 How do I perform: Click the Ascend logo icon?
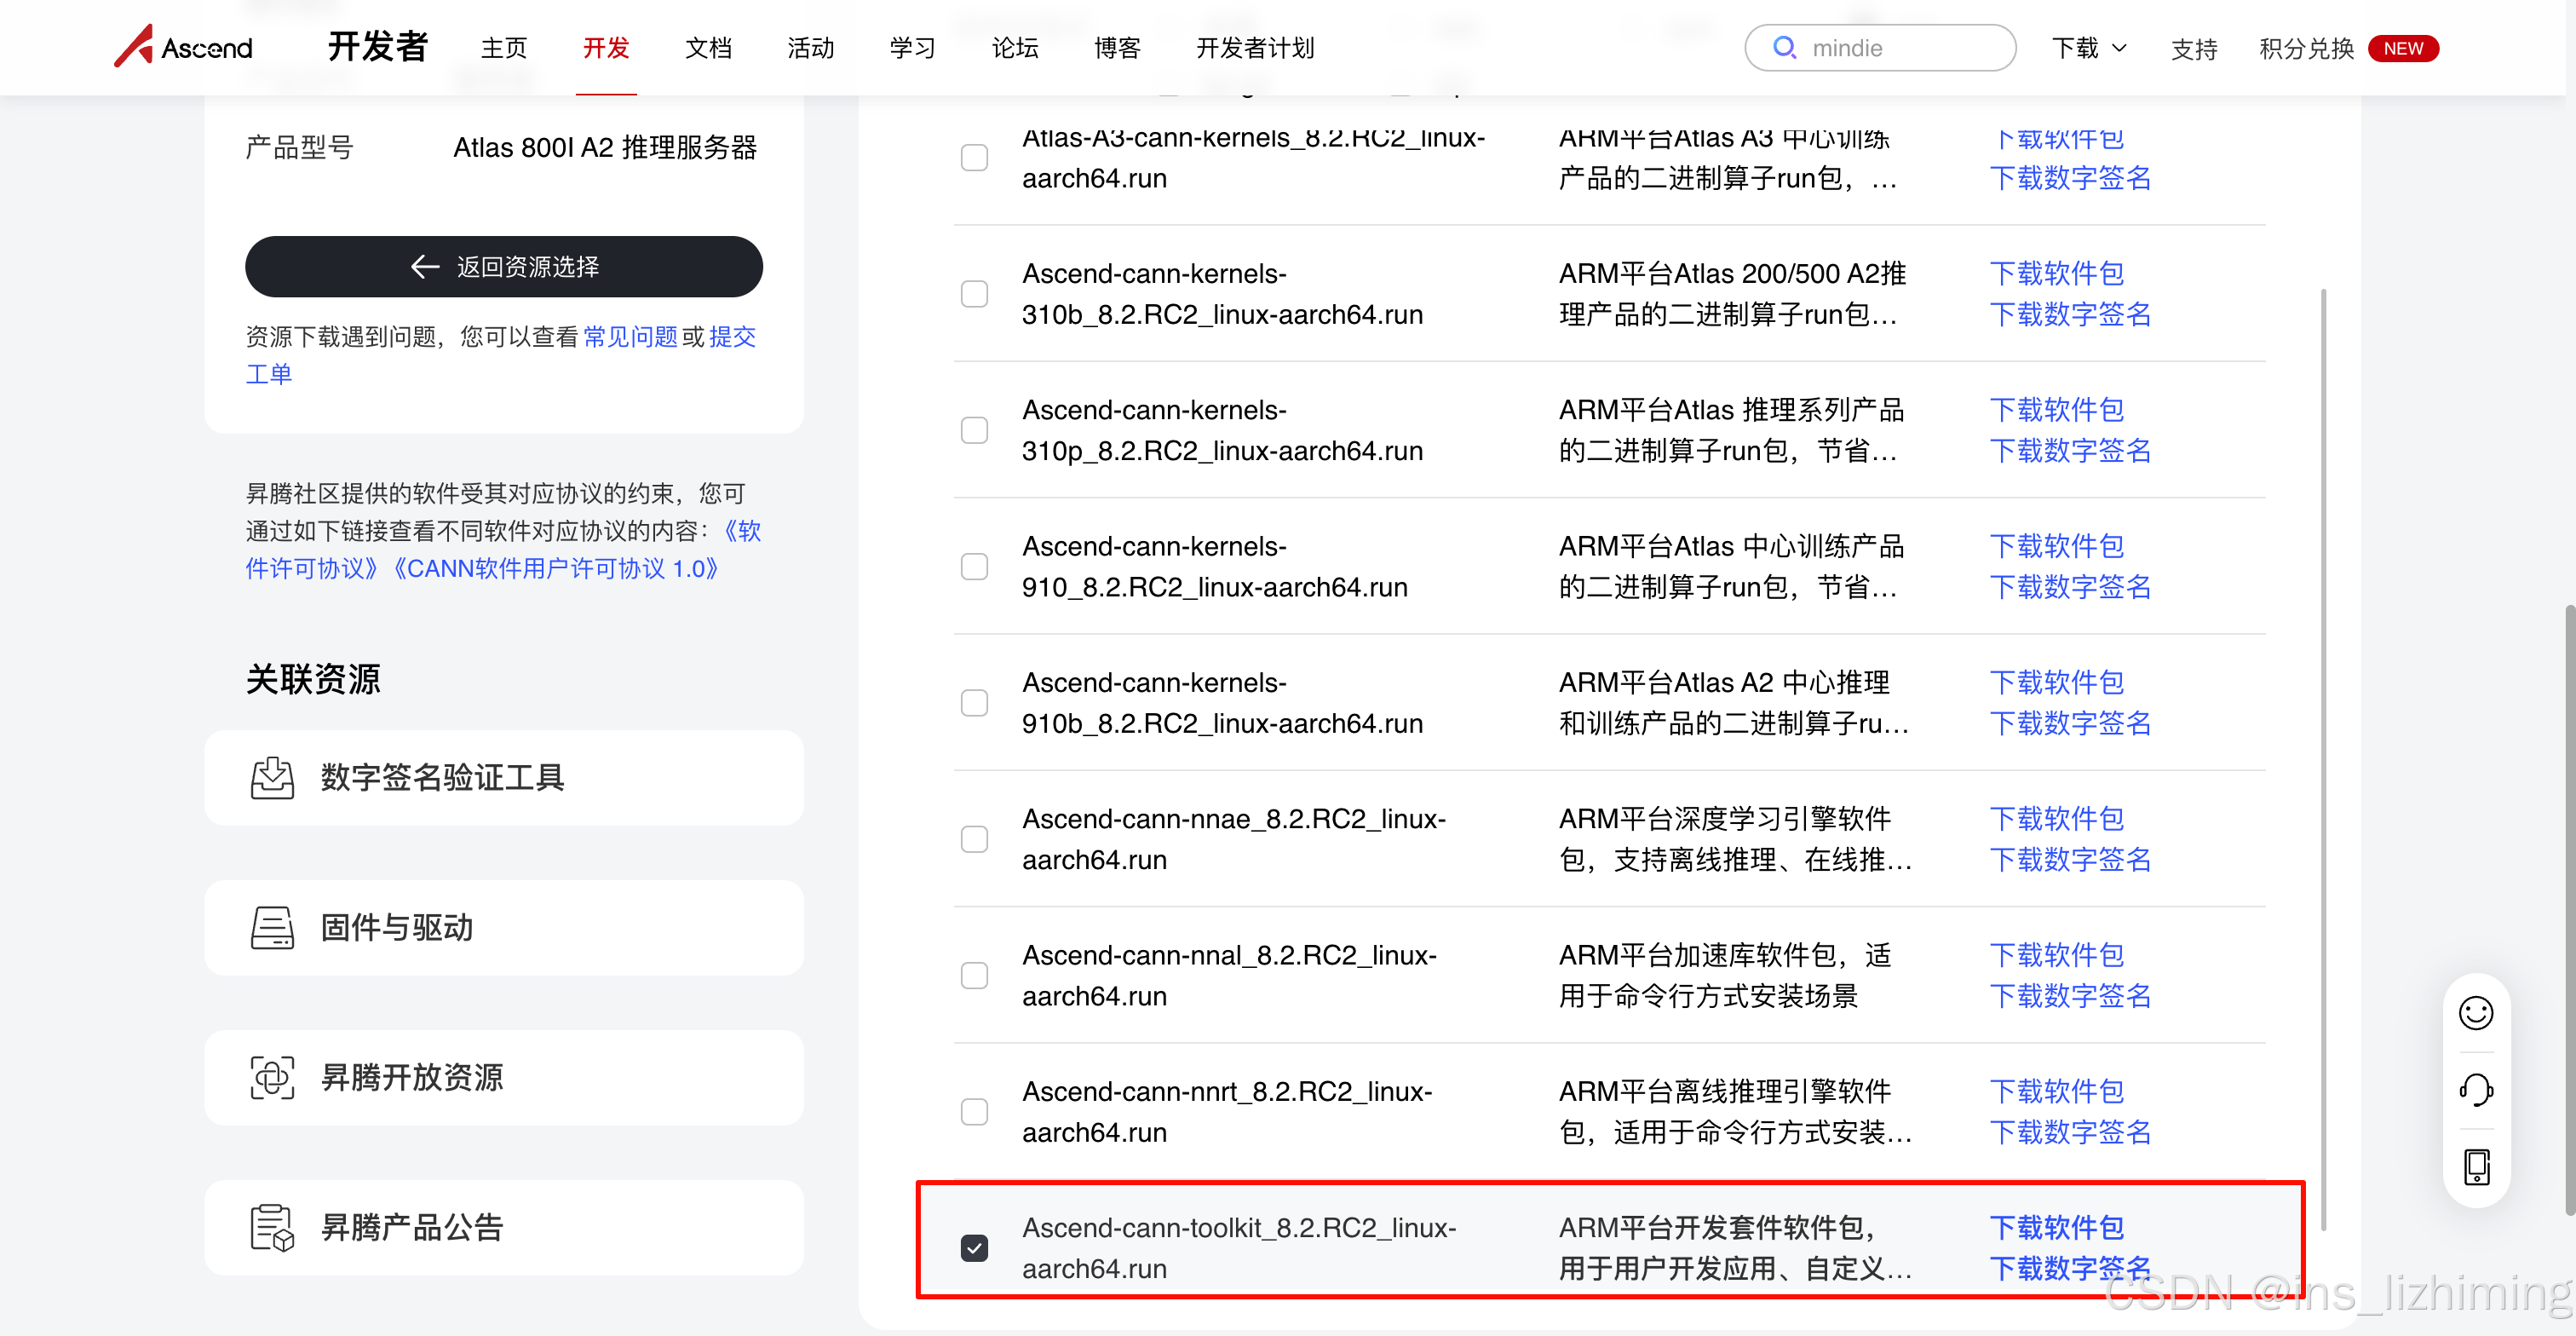(x=133, y=46)
